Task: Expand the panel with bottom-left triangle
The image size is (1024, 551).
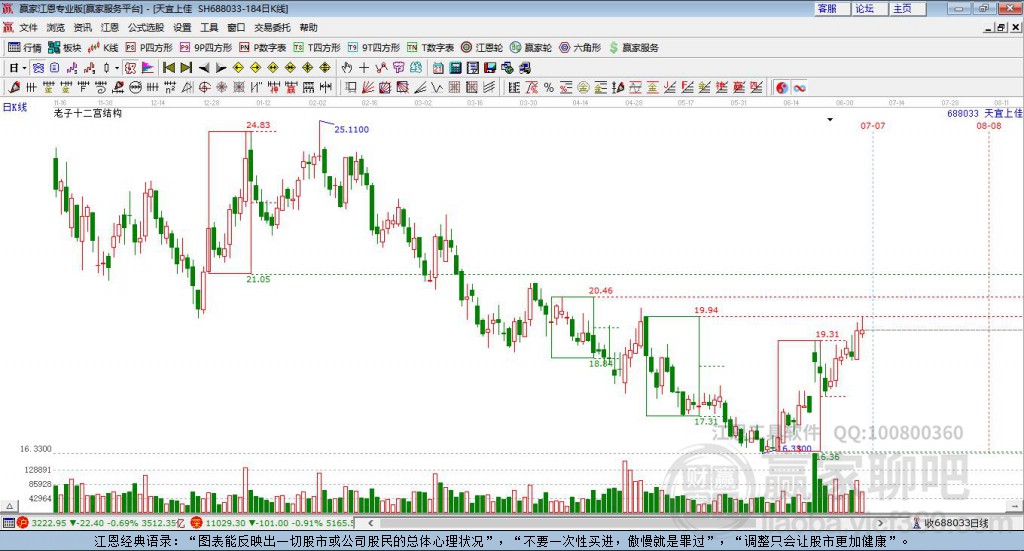Action: [x=9, y=506]
